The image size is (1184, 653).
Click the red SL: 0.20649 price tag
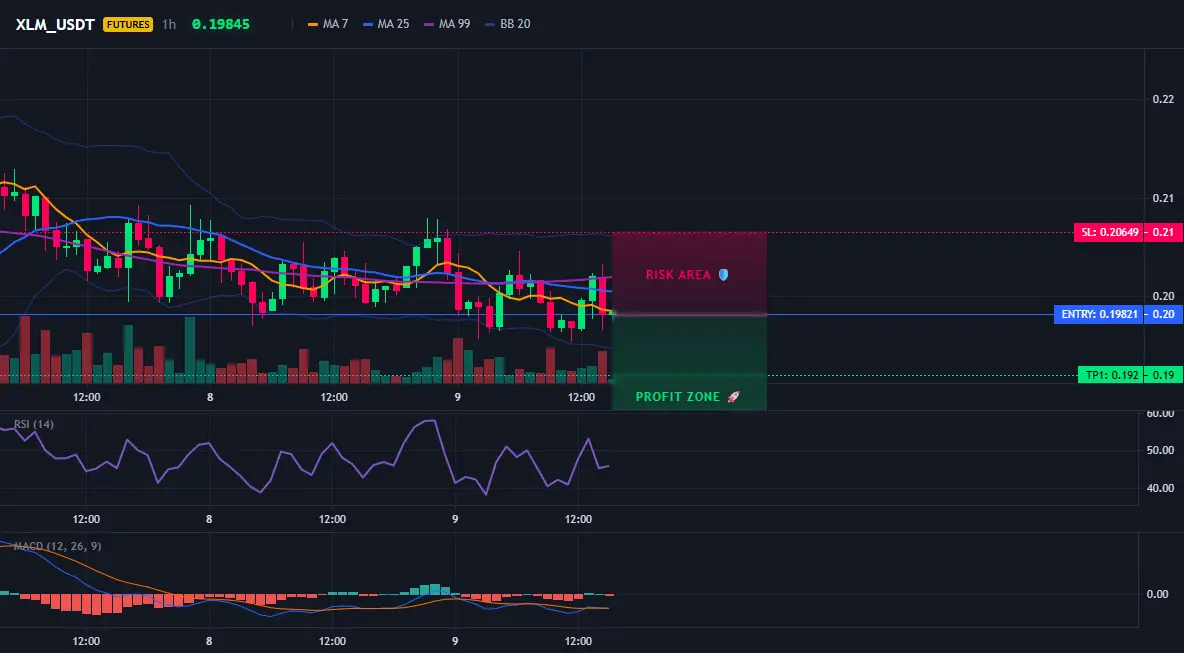(1109, 233)
